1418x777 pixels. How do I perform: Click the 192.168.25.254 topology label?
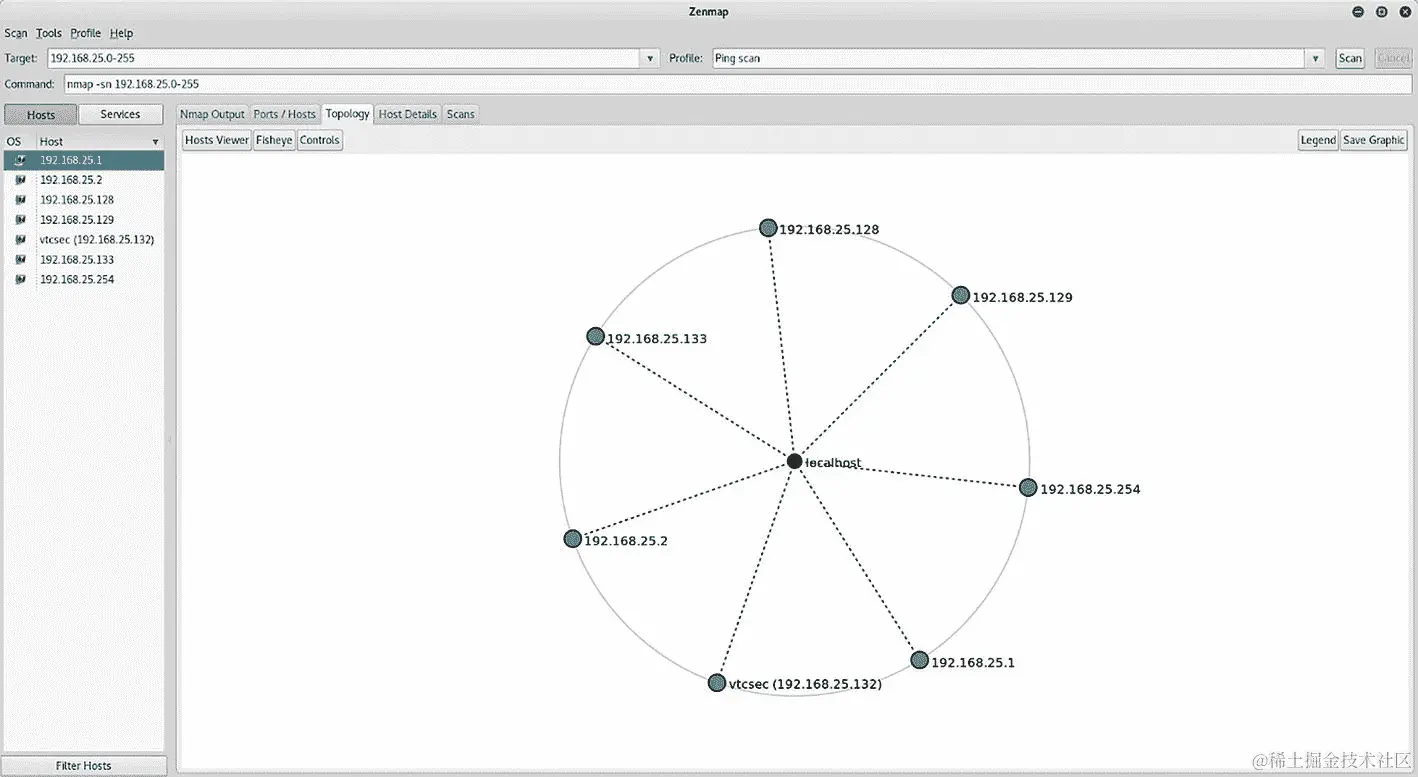(1090, 489)
